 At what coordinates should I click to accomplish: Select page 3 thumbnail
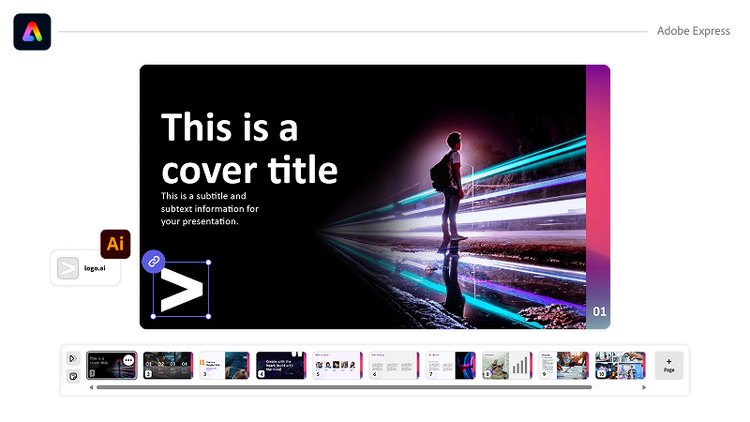[224, 365]
